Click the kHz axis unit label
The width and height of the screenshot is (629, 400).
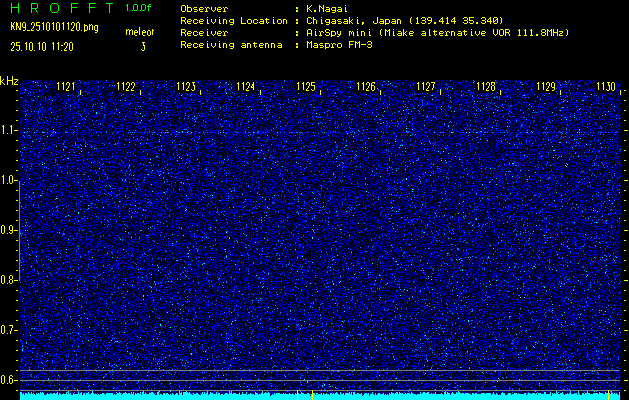9,80
